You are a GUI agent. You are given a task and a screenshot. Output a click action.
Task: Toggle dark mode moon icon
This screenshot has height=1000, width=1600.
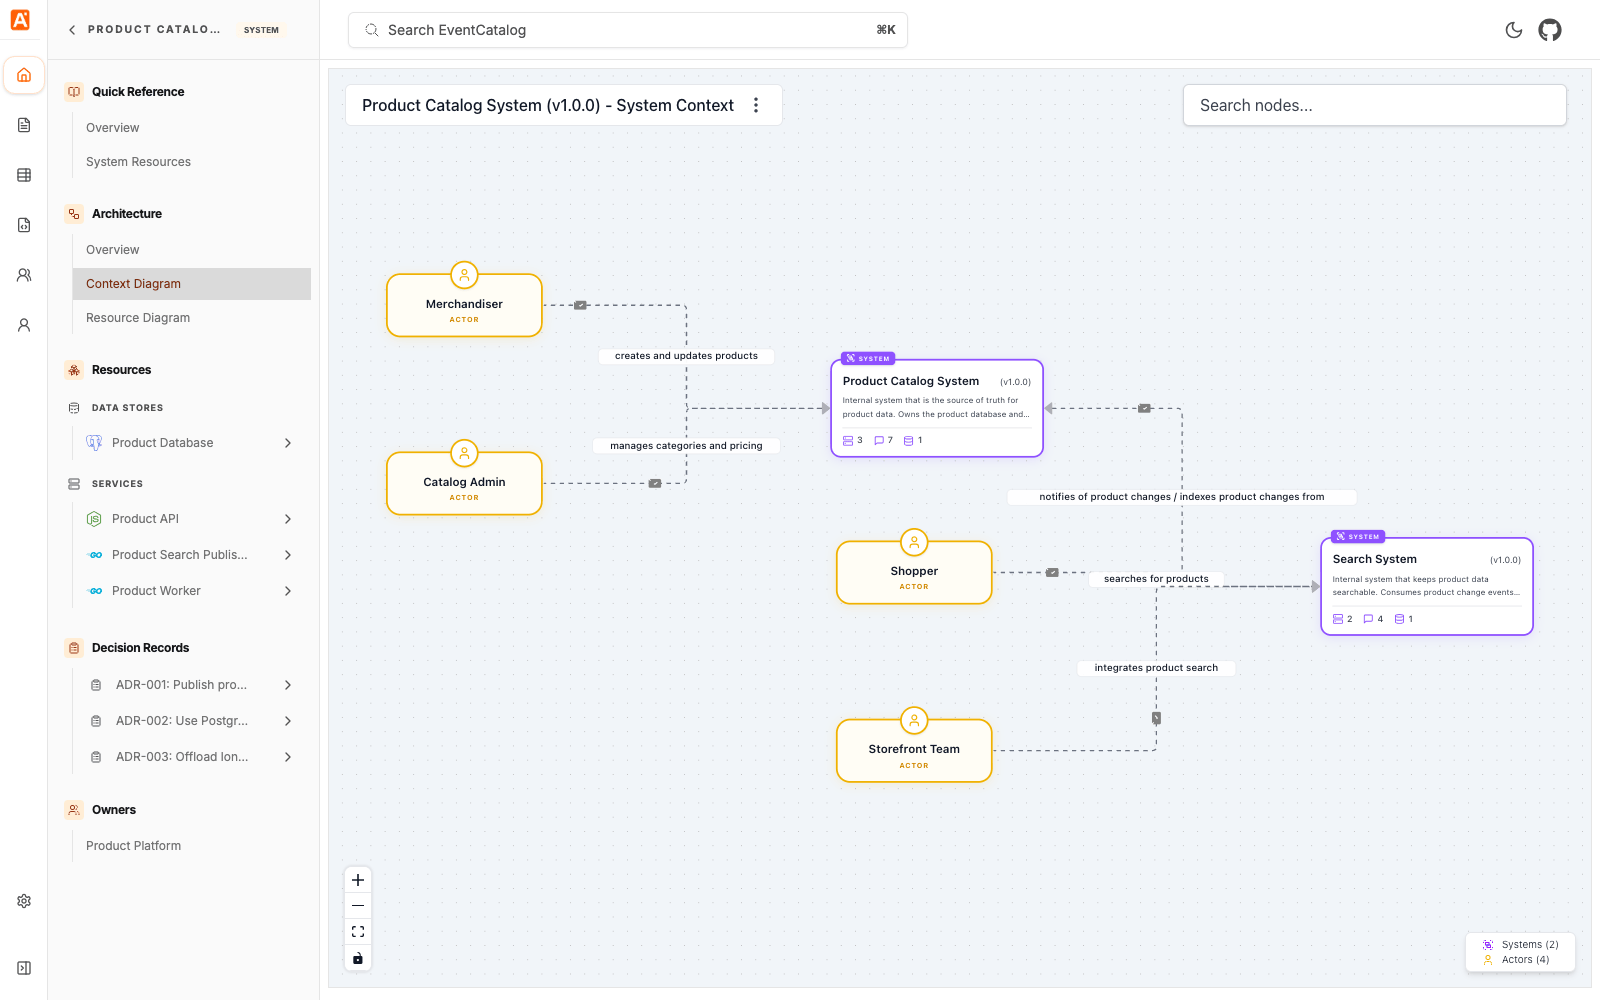coord(1514,30)
